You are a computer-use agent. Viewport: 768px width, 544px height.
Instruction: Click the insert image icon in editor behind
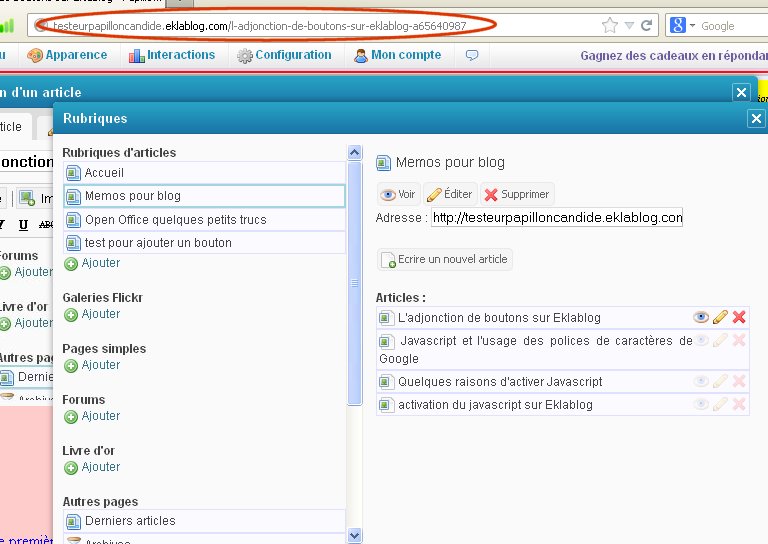pyautogui.click(x=27, y=198)
